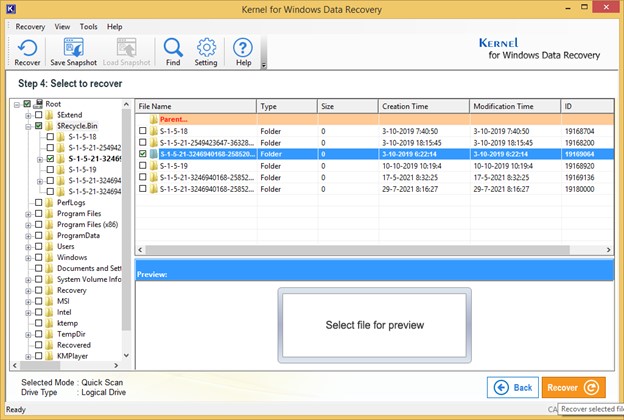624x420 pixels.
Task: Expand the $Extend tree node
Action: pyautogui.click(x=28, y=116)
